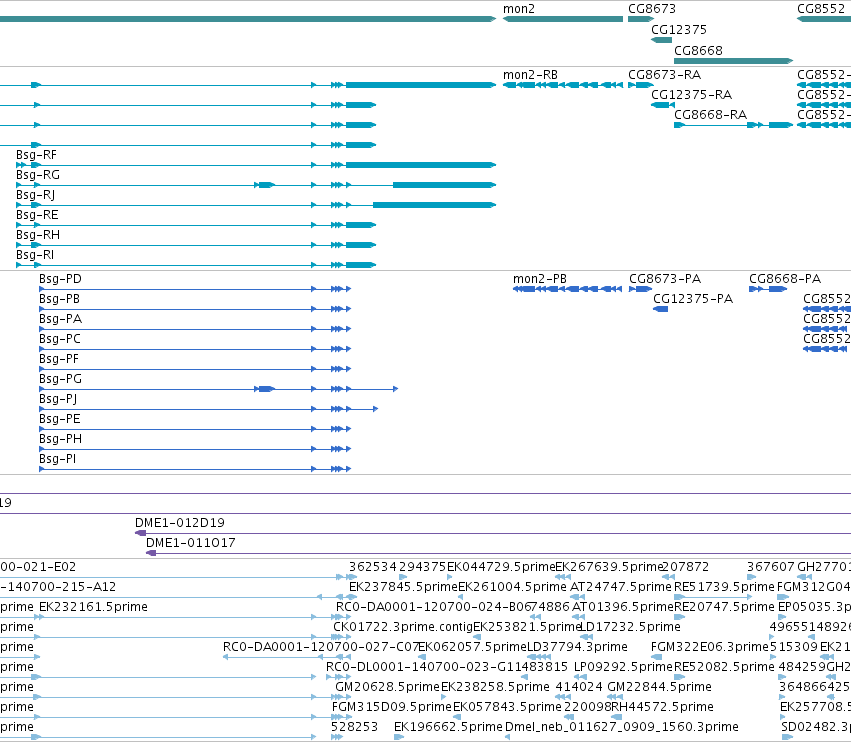Click the CG8668 gene label
Image resolution: width=851 pixels, height=742 pixels.
tap(698, 50)
